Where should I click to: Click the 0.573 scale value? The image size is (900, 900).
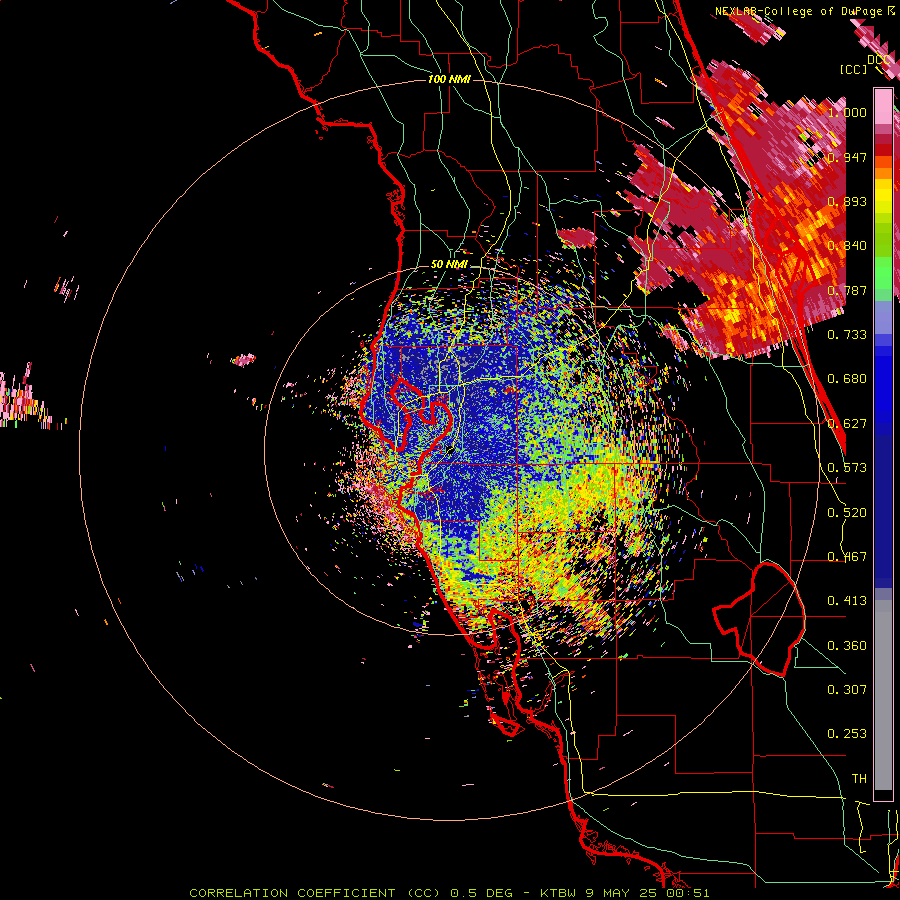pos(847,467)
